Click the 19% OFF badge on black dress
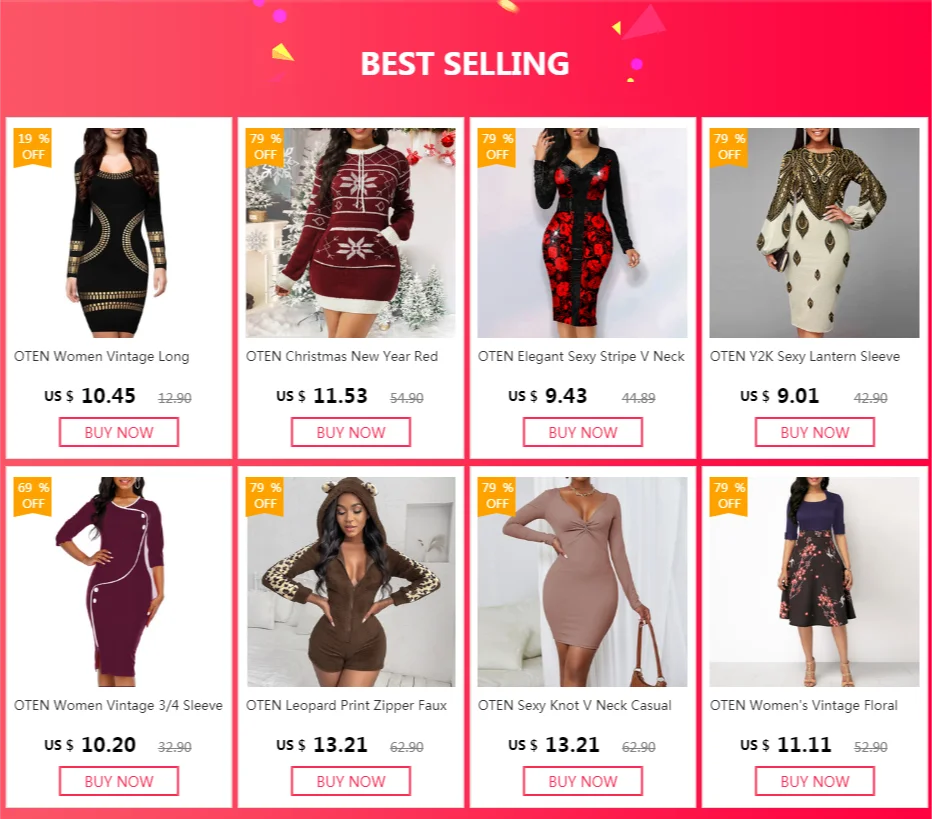This screenshot has width=932, height=819. [33, 147]
